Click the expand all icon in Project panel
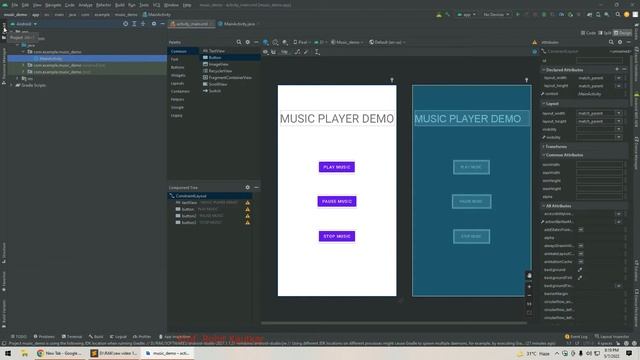The image size is (640, 360). [134, 24]
